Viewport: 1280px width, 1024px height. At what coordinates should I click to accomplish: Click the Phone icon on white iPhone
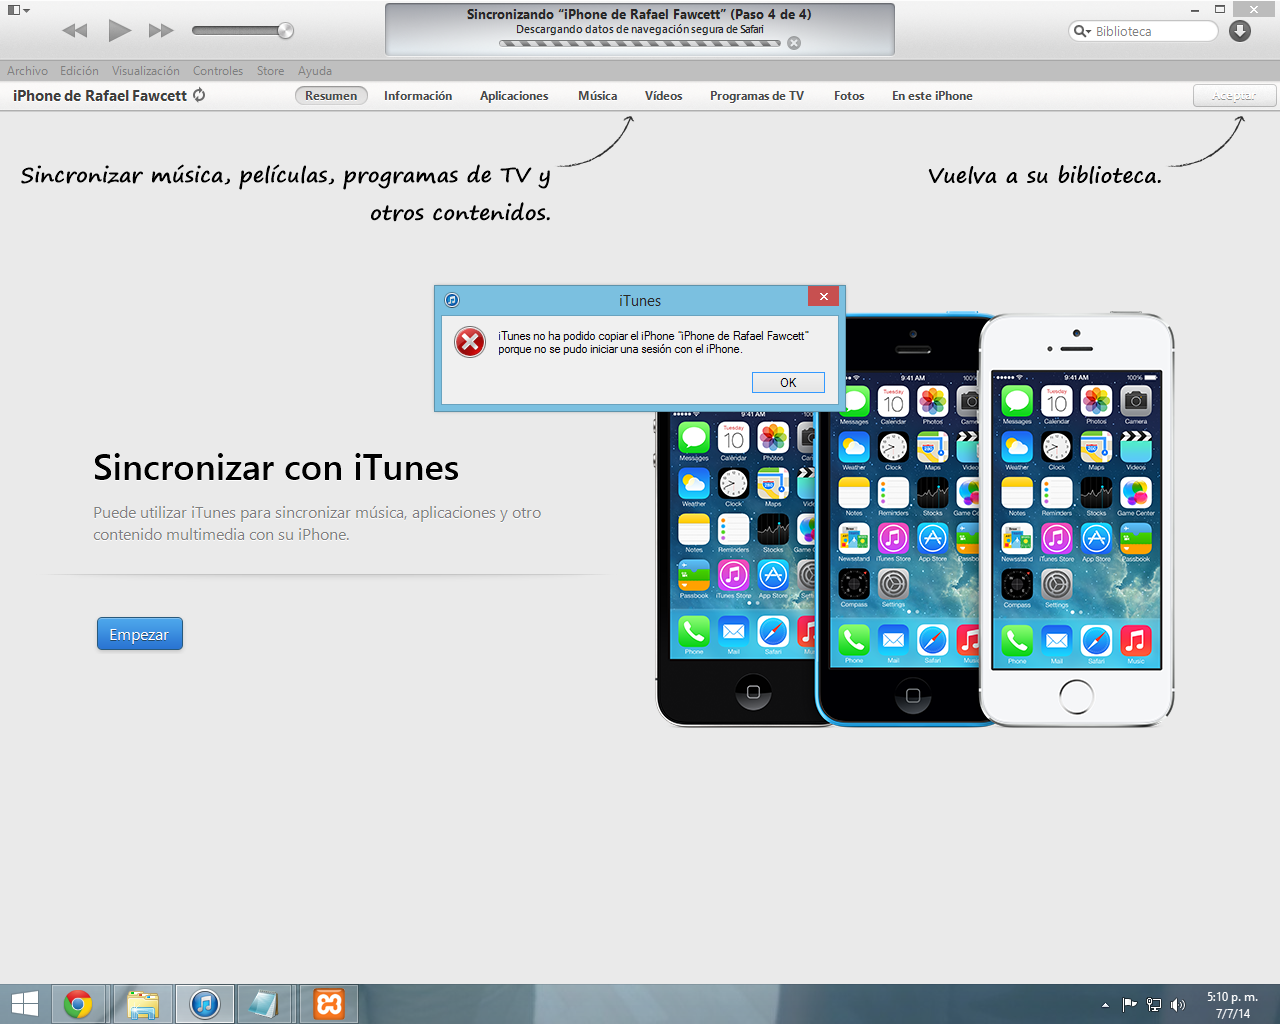coord(1017,640)
